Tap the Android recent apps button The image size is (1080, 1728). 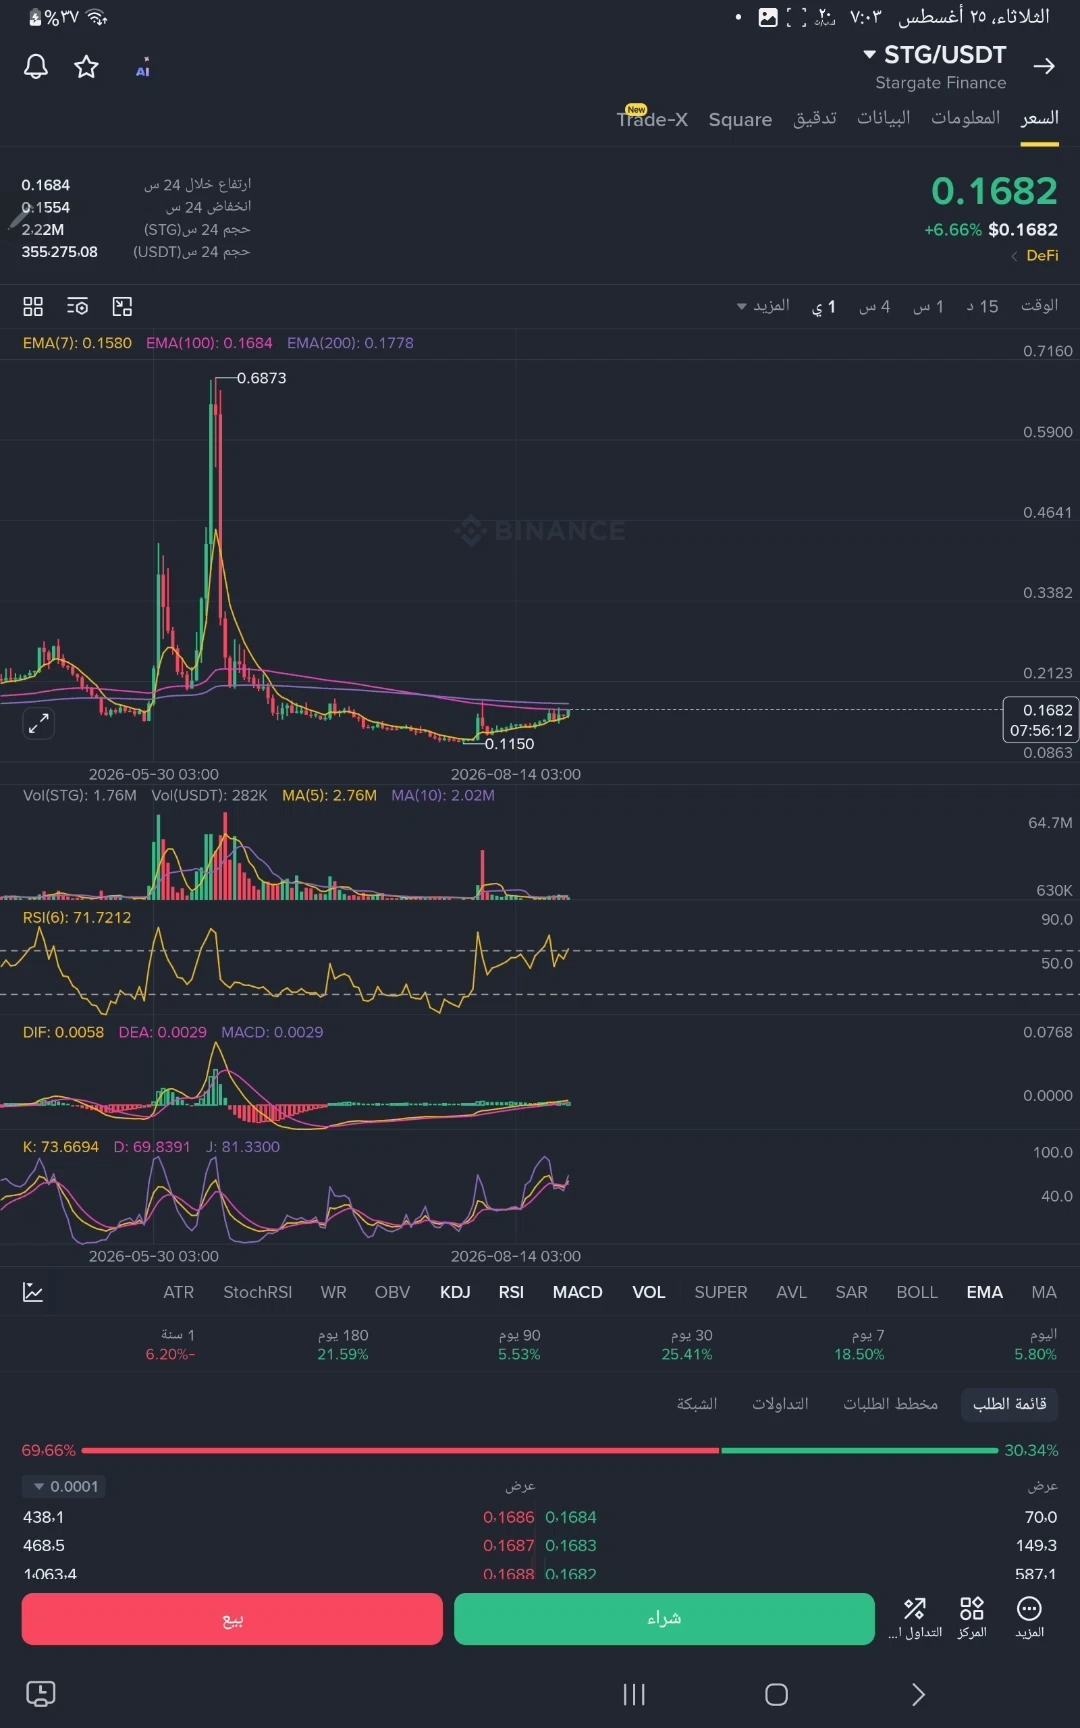pos(634,1694)
